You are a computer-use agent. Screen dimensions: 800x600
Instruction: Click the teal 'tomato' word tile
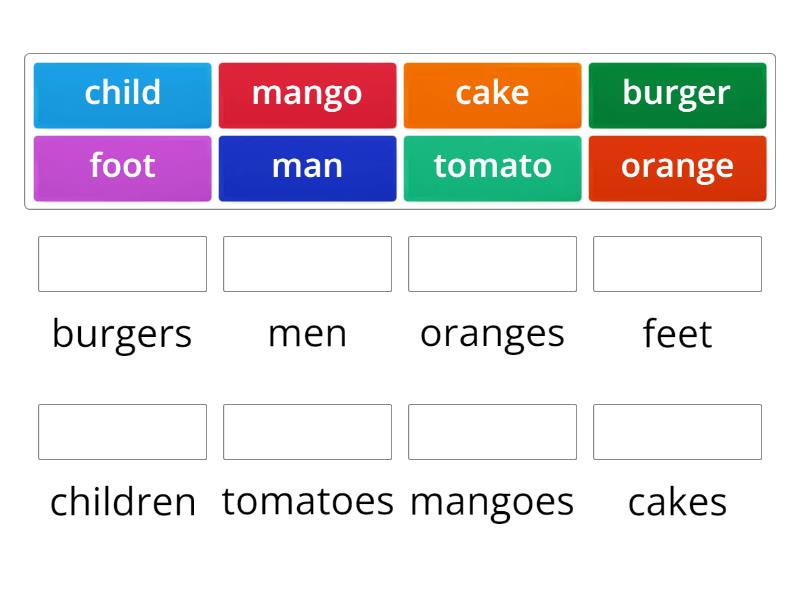pos(492,167)
